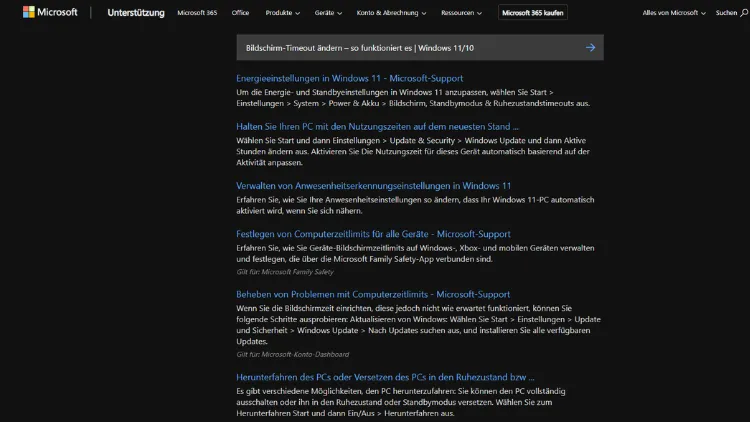Open Herunterfahren des PCs link
This screenshot has width=750, height=422.
point(385,377)
